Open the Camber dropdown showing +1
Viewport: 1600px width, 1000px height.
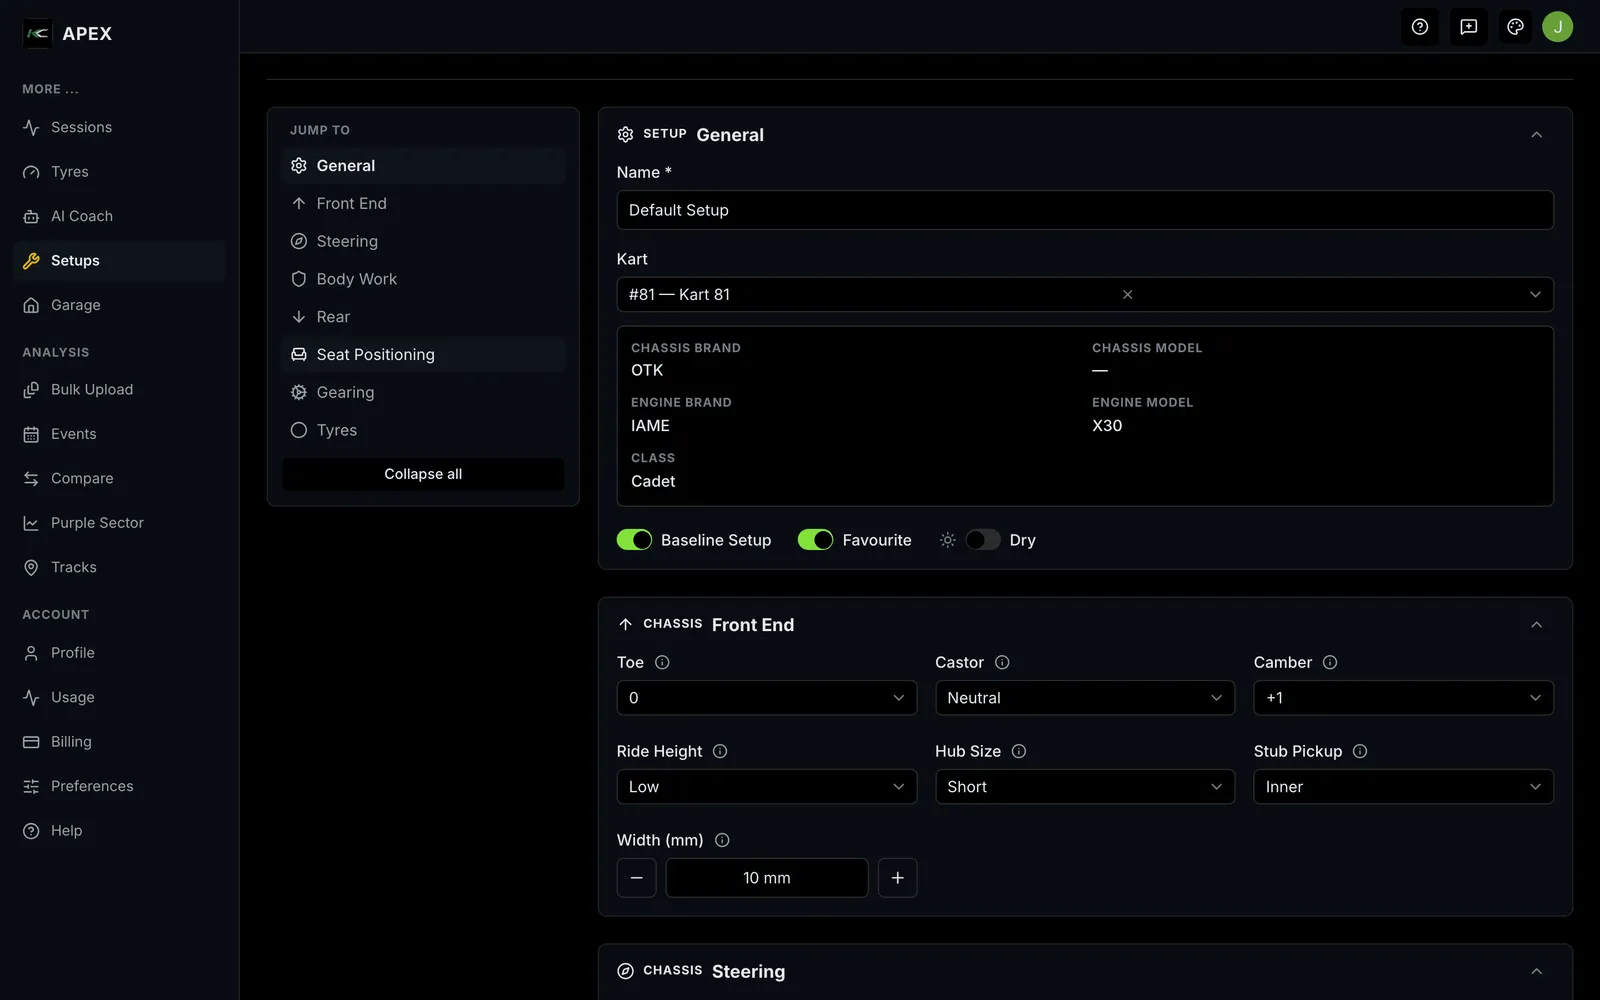point(1404,698)
